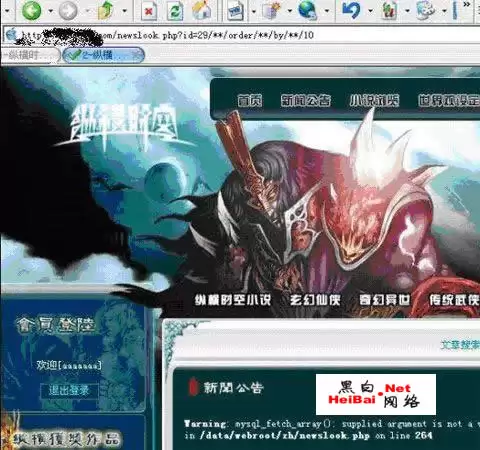
Task: Click the green Back arrow button
Action: 31,10
